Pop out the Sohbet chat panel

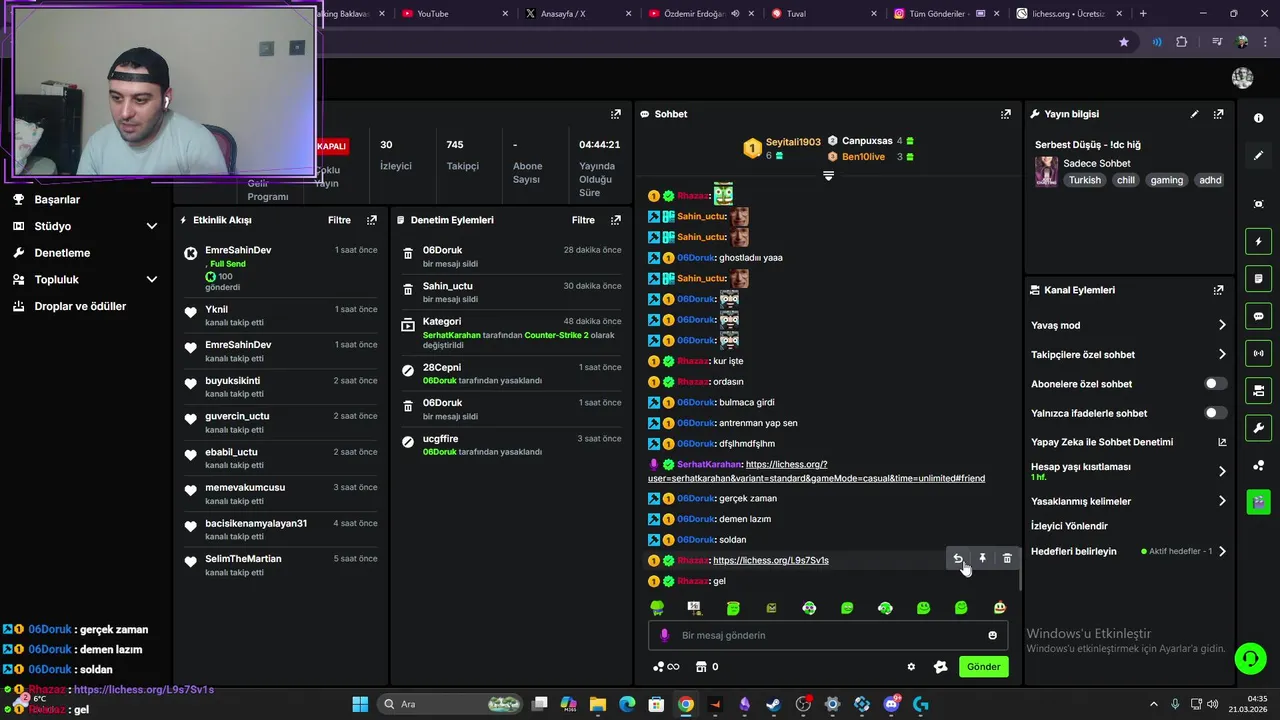coord(1006,114)
